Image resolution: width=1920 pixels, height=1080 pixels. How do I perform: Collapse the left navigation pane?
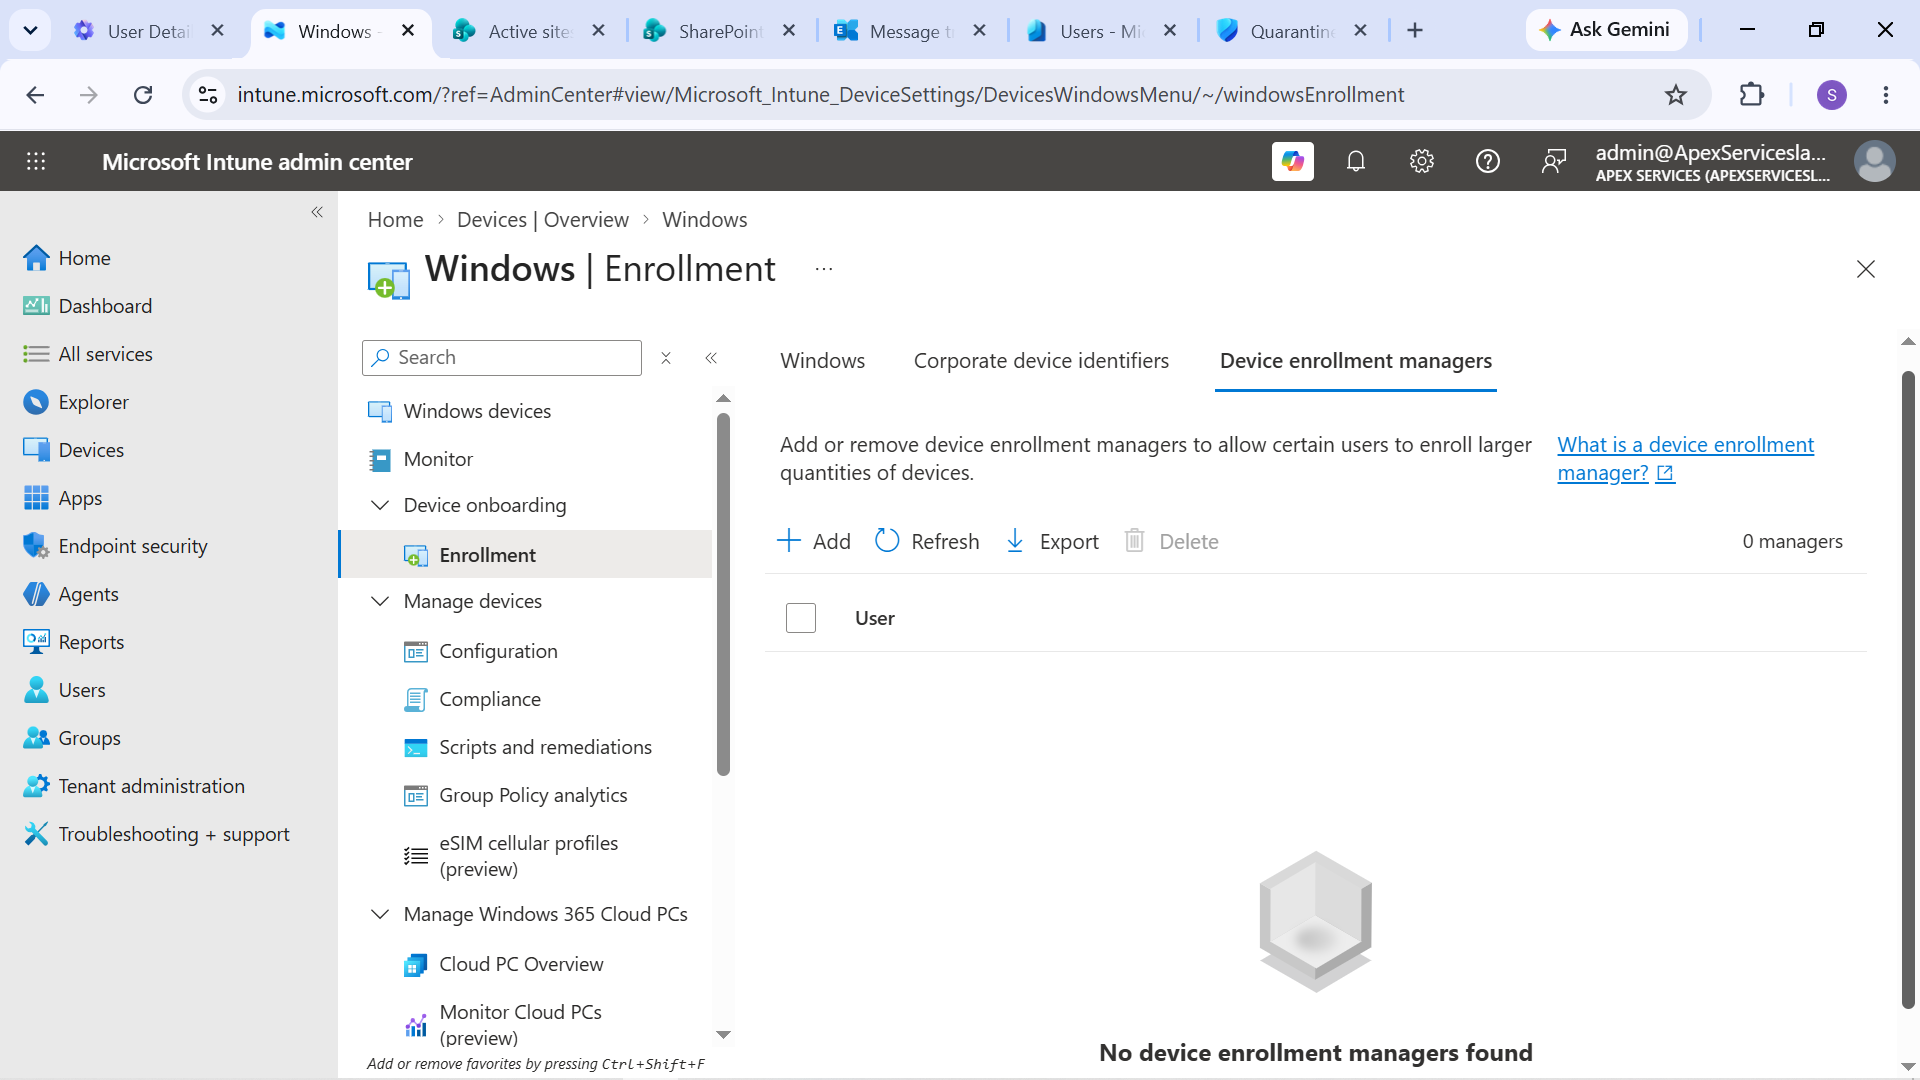(x=317, y=212)
